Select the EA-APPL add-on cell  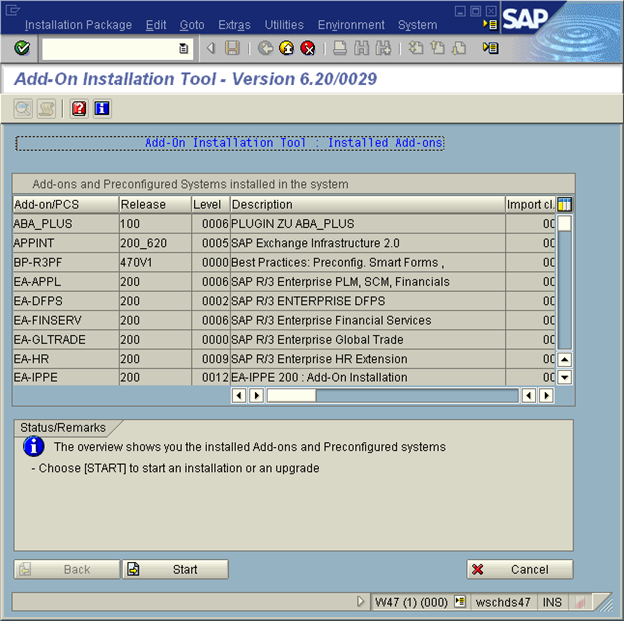pos(66,281)
